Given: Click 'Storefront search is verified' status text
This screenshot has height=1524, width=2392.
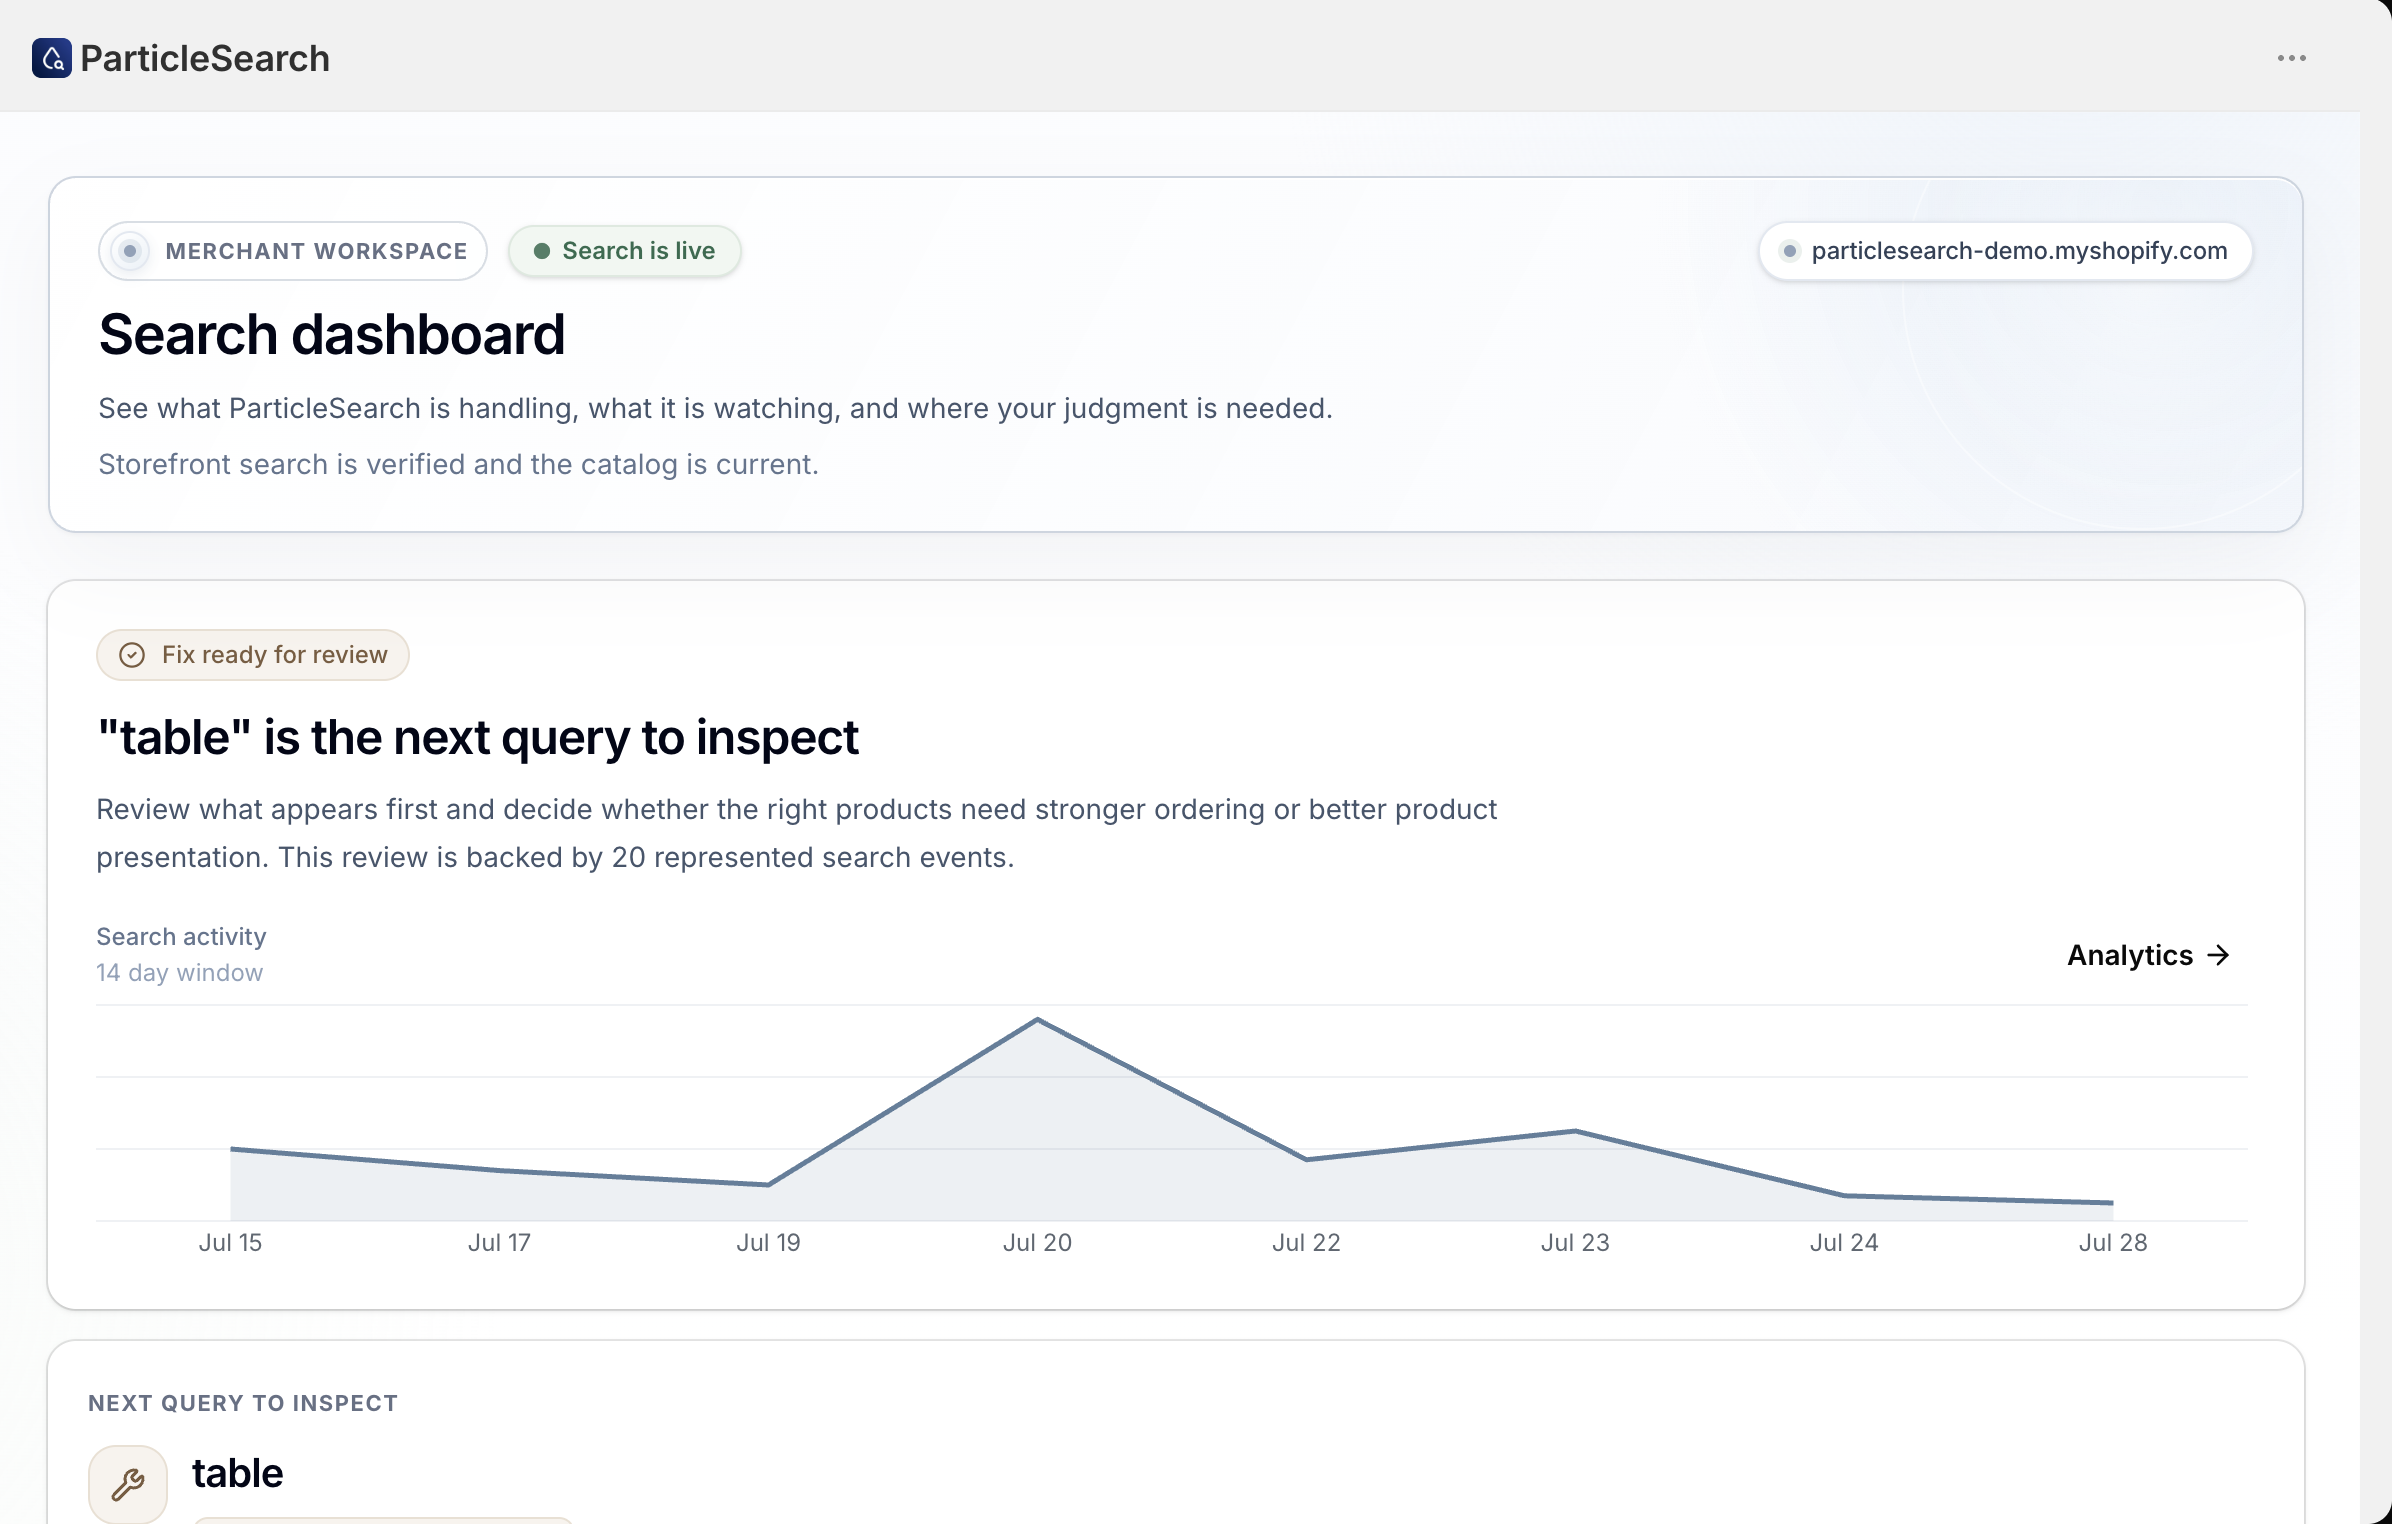Looking at the screenshot, I should [458, 464].
